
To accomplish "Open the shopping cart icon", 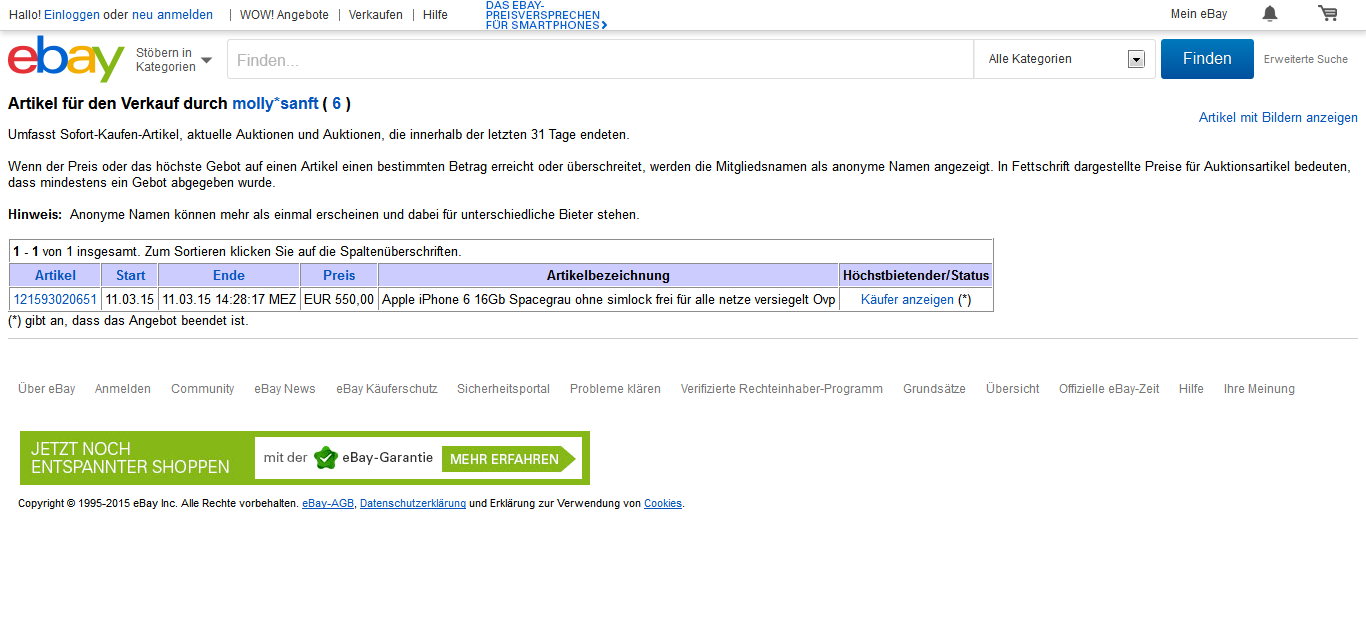I will (x=1327, y=14).
